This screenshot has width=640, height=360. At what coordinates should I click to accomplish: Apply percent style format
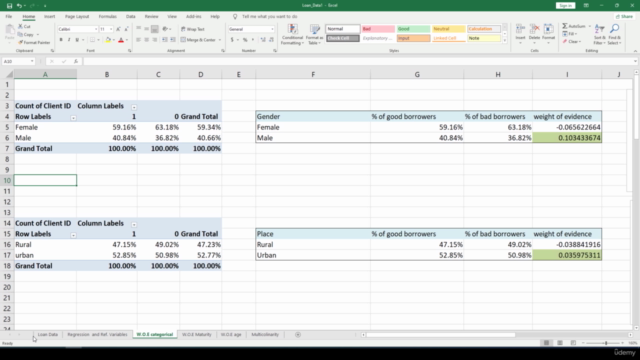pyautogui.click(x=245, y=40)
